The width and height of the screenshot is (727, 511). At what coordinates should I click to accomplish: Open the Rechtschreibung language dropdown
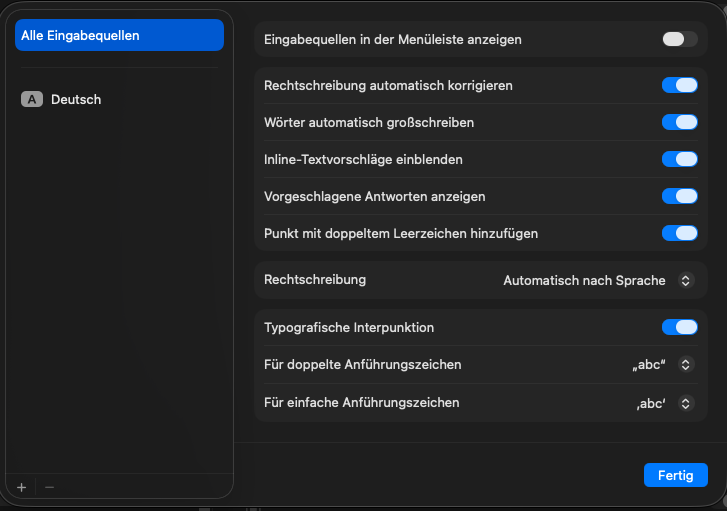[597, 280]
